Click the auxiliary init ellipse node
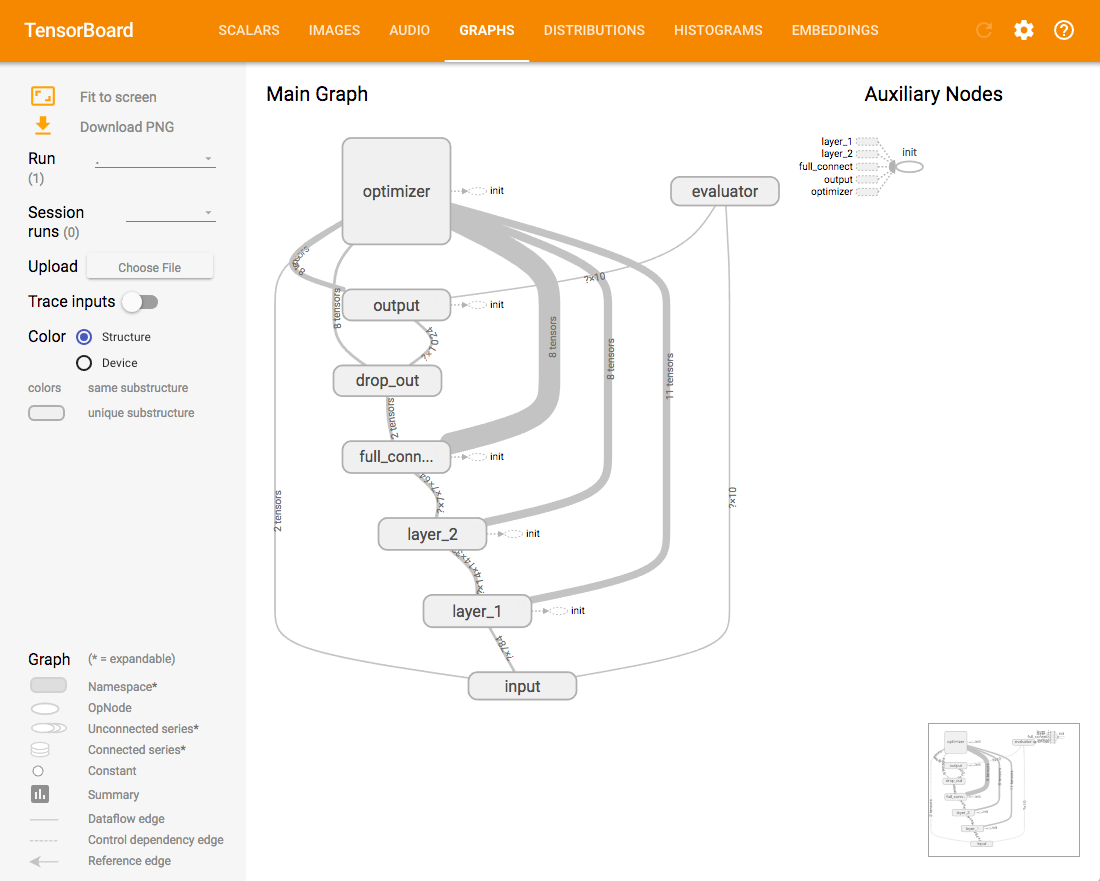The image size is (1100, 881). pyautogui.click(x=910, y=167)
